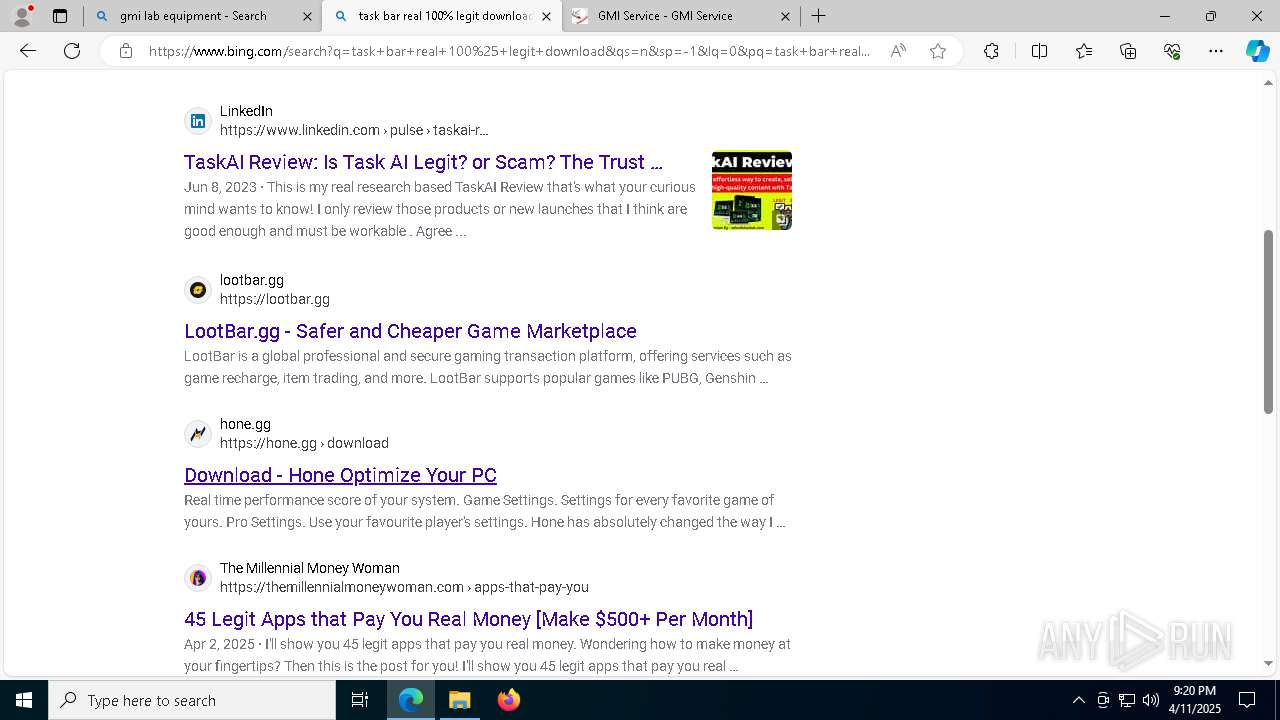Open TaskAI Review thumbnail image
1280x720 pixels.
pyautogui.click(x=752, y=190)
